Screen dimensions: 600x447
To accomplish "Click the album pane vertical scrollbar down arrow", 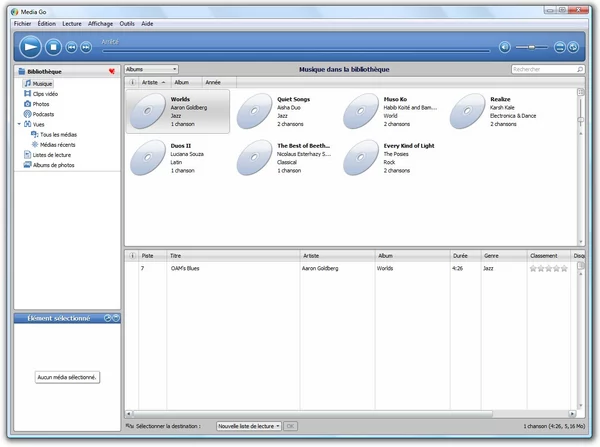I will 580,242.
